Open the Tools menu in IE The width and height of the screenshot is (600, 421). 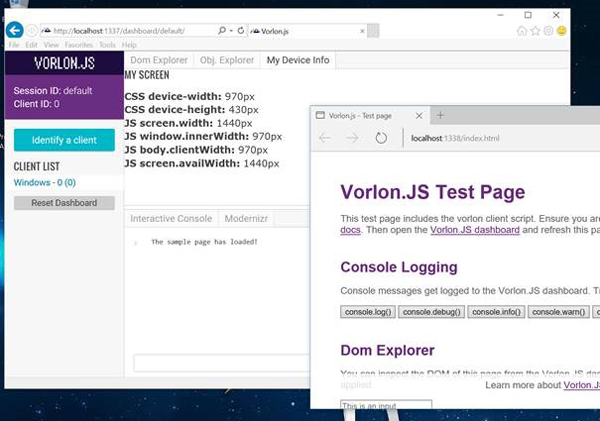point(108,45)
